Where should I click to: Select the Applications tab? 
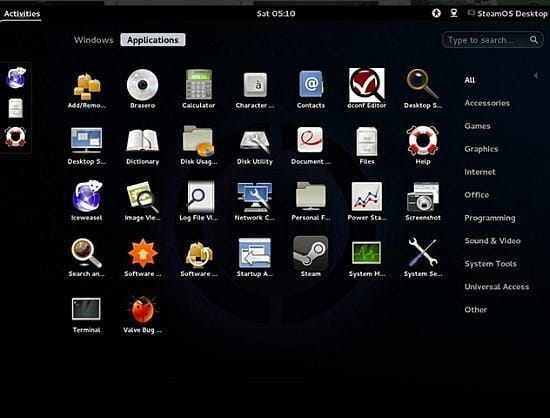coord(153,40)
